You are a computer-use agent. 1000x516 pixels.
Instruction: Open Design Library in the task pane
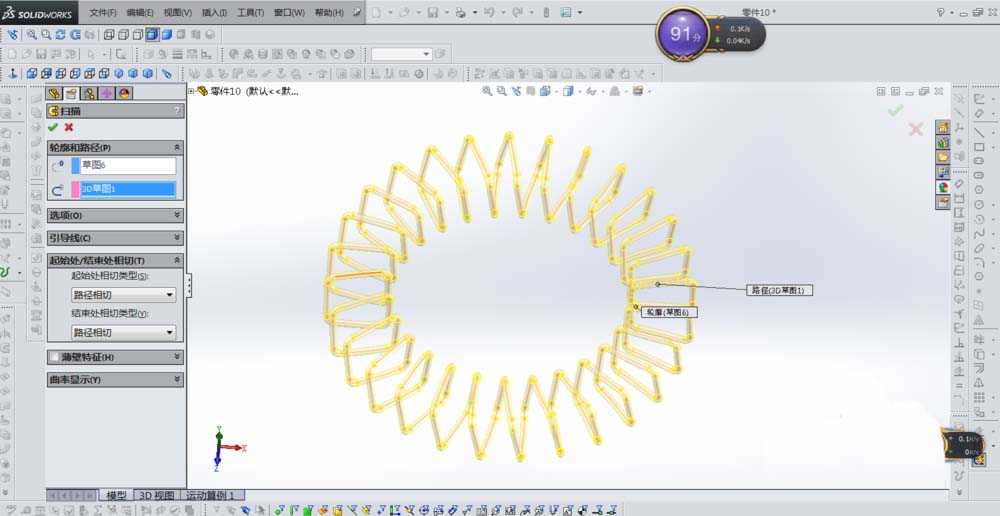coord(943,142)
